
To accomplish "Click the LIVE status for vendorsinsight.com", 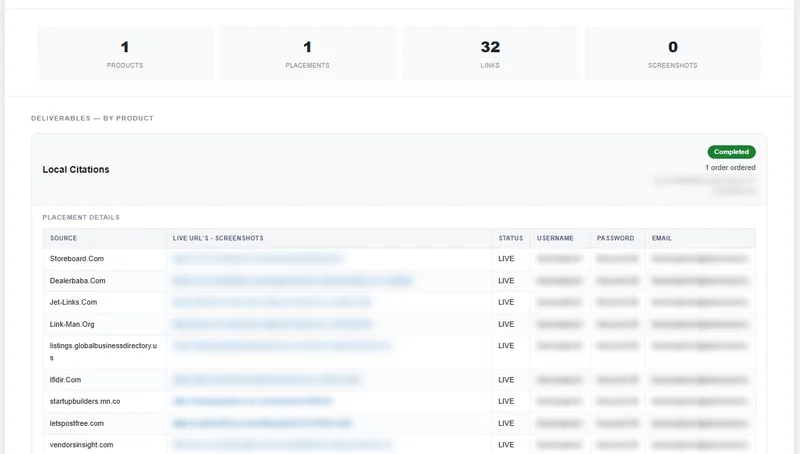I will [506, 445].
